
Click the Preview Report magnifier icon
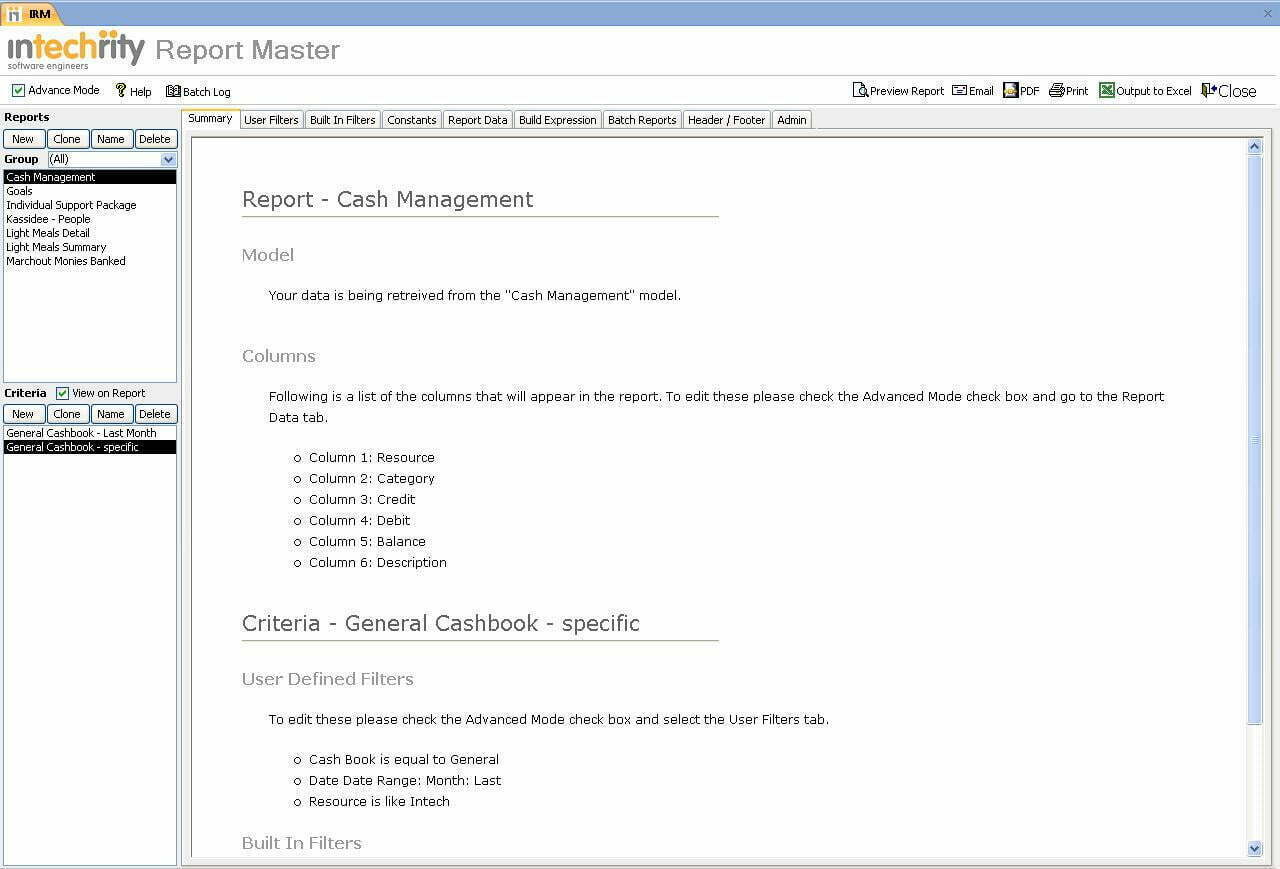coord(860,91)
